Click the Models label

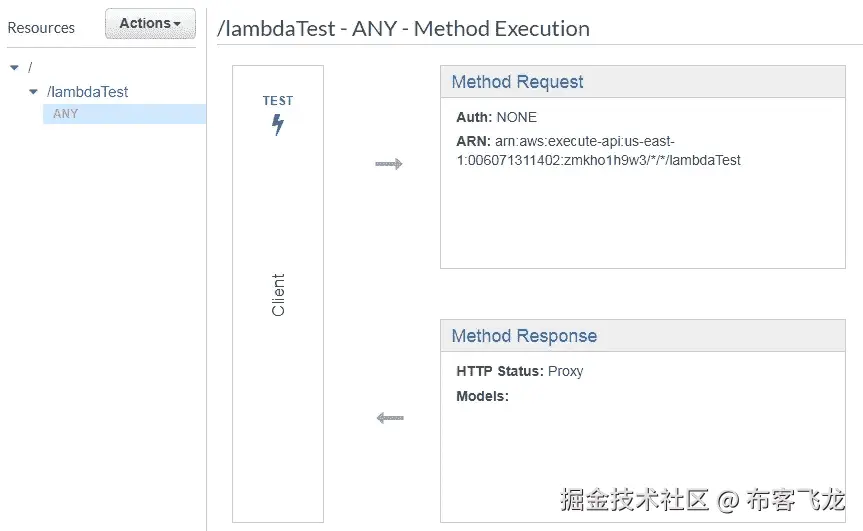(482, 396)
